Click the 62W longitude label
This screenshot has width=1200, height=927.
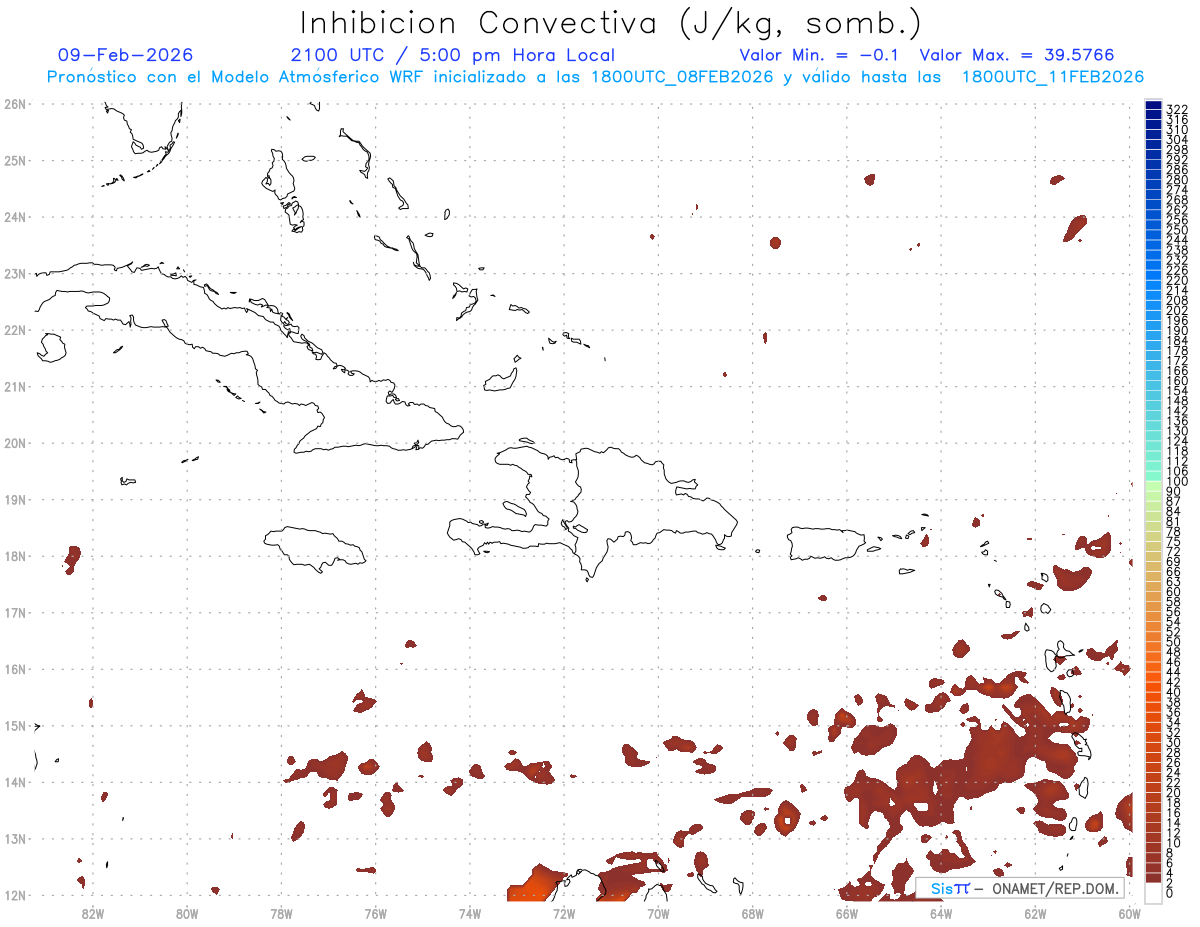point(1035,913)
